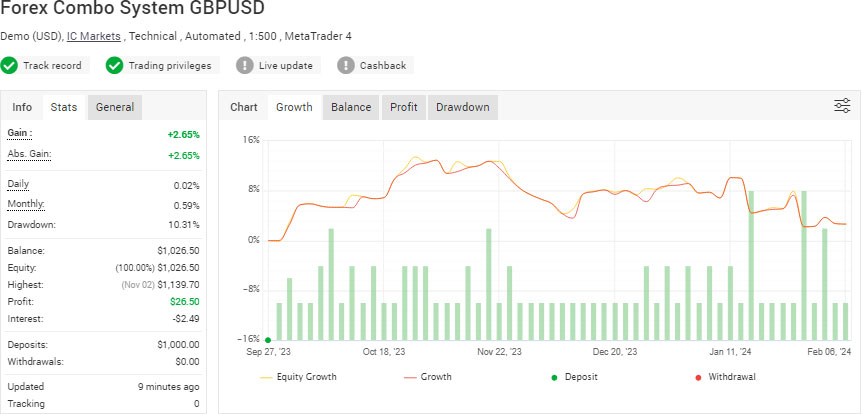
Task: Click the +2.65% Gain value
Action: pyautogui.click(x=184, y=135)
